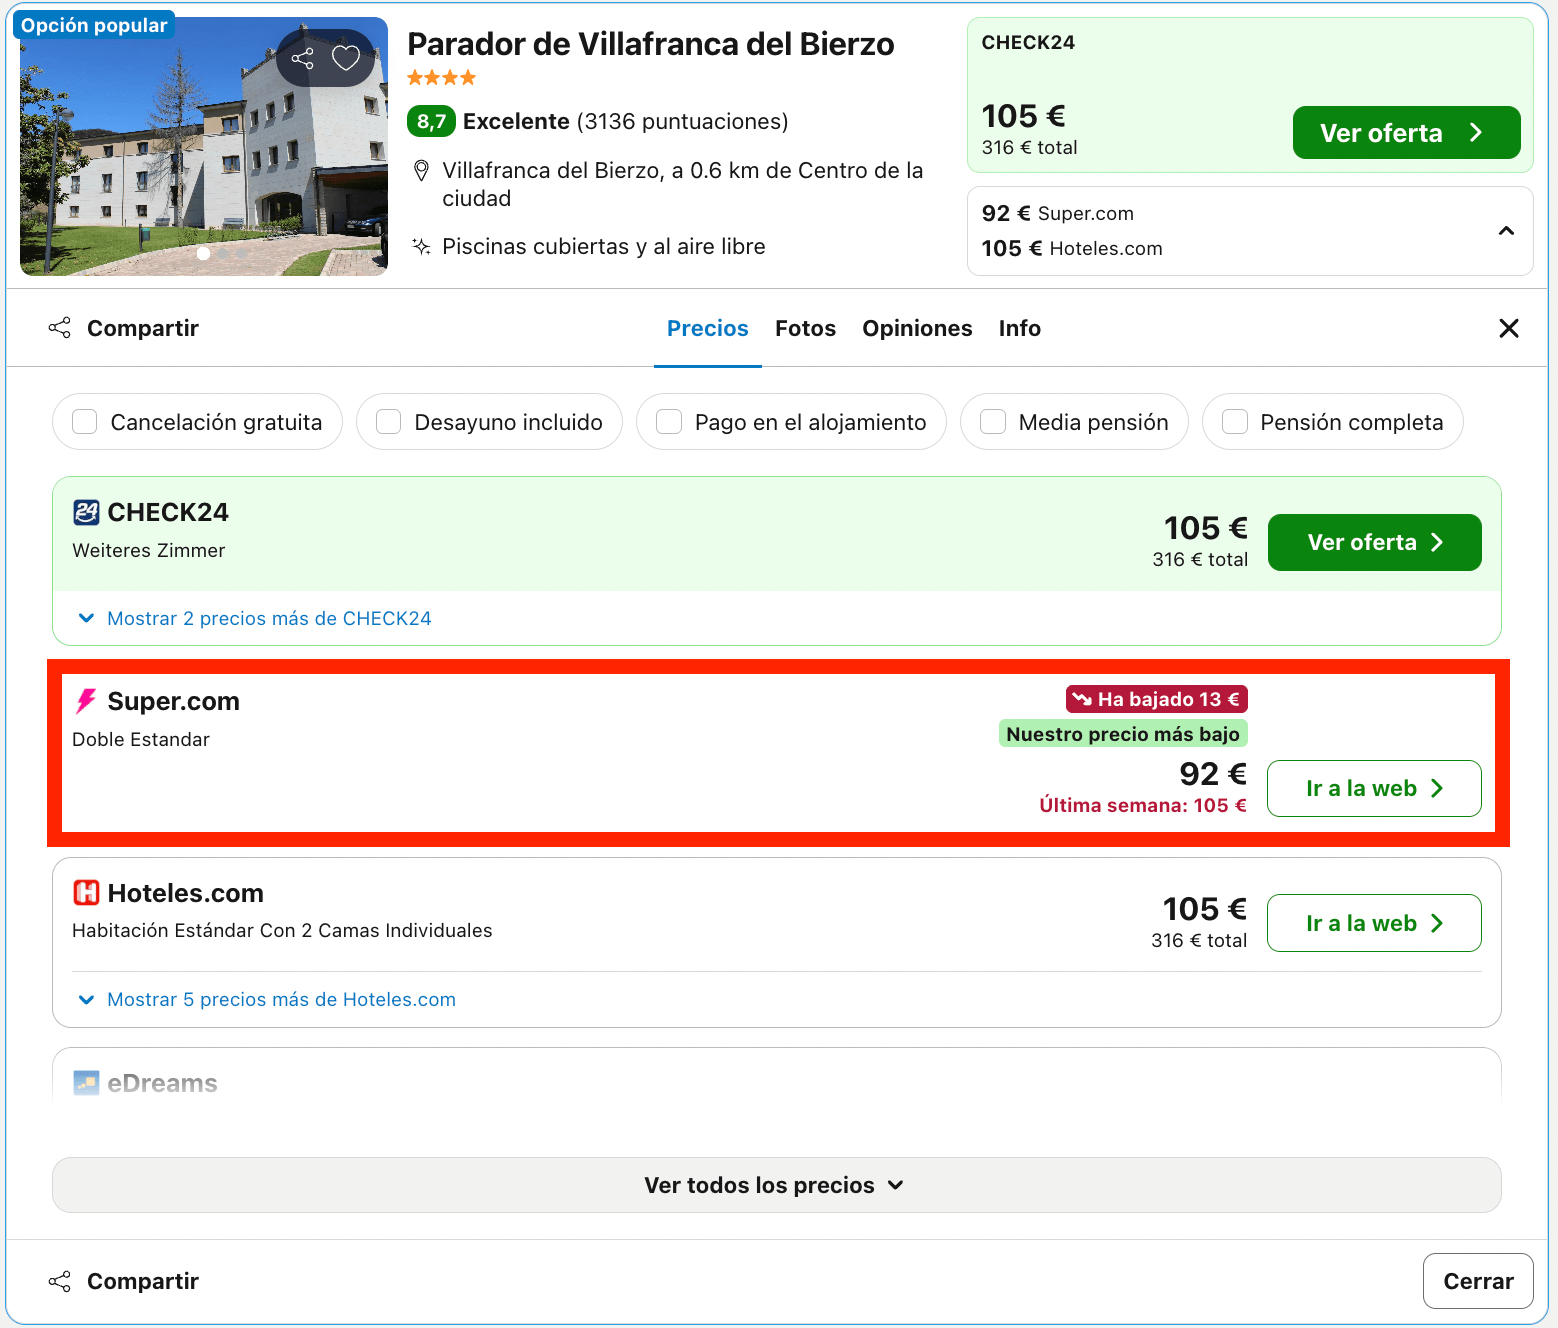Switch to the Info tab

[1020, 328]
